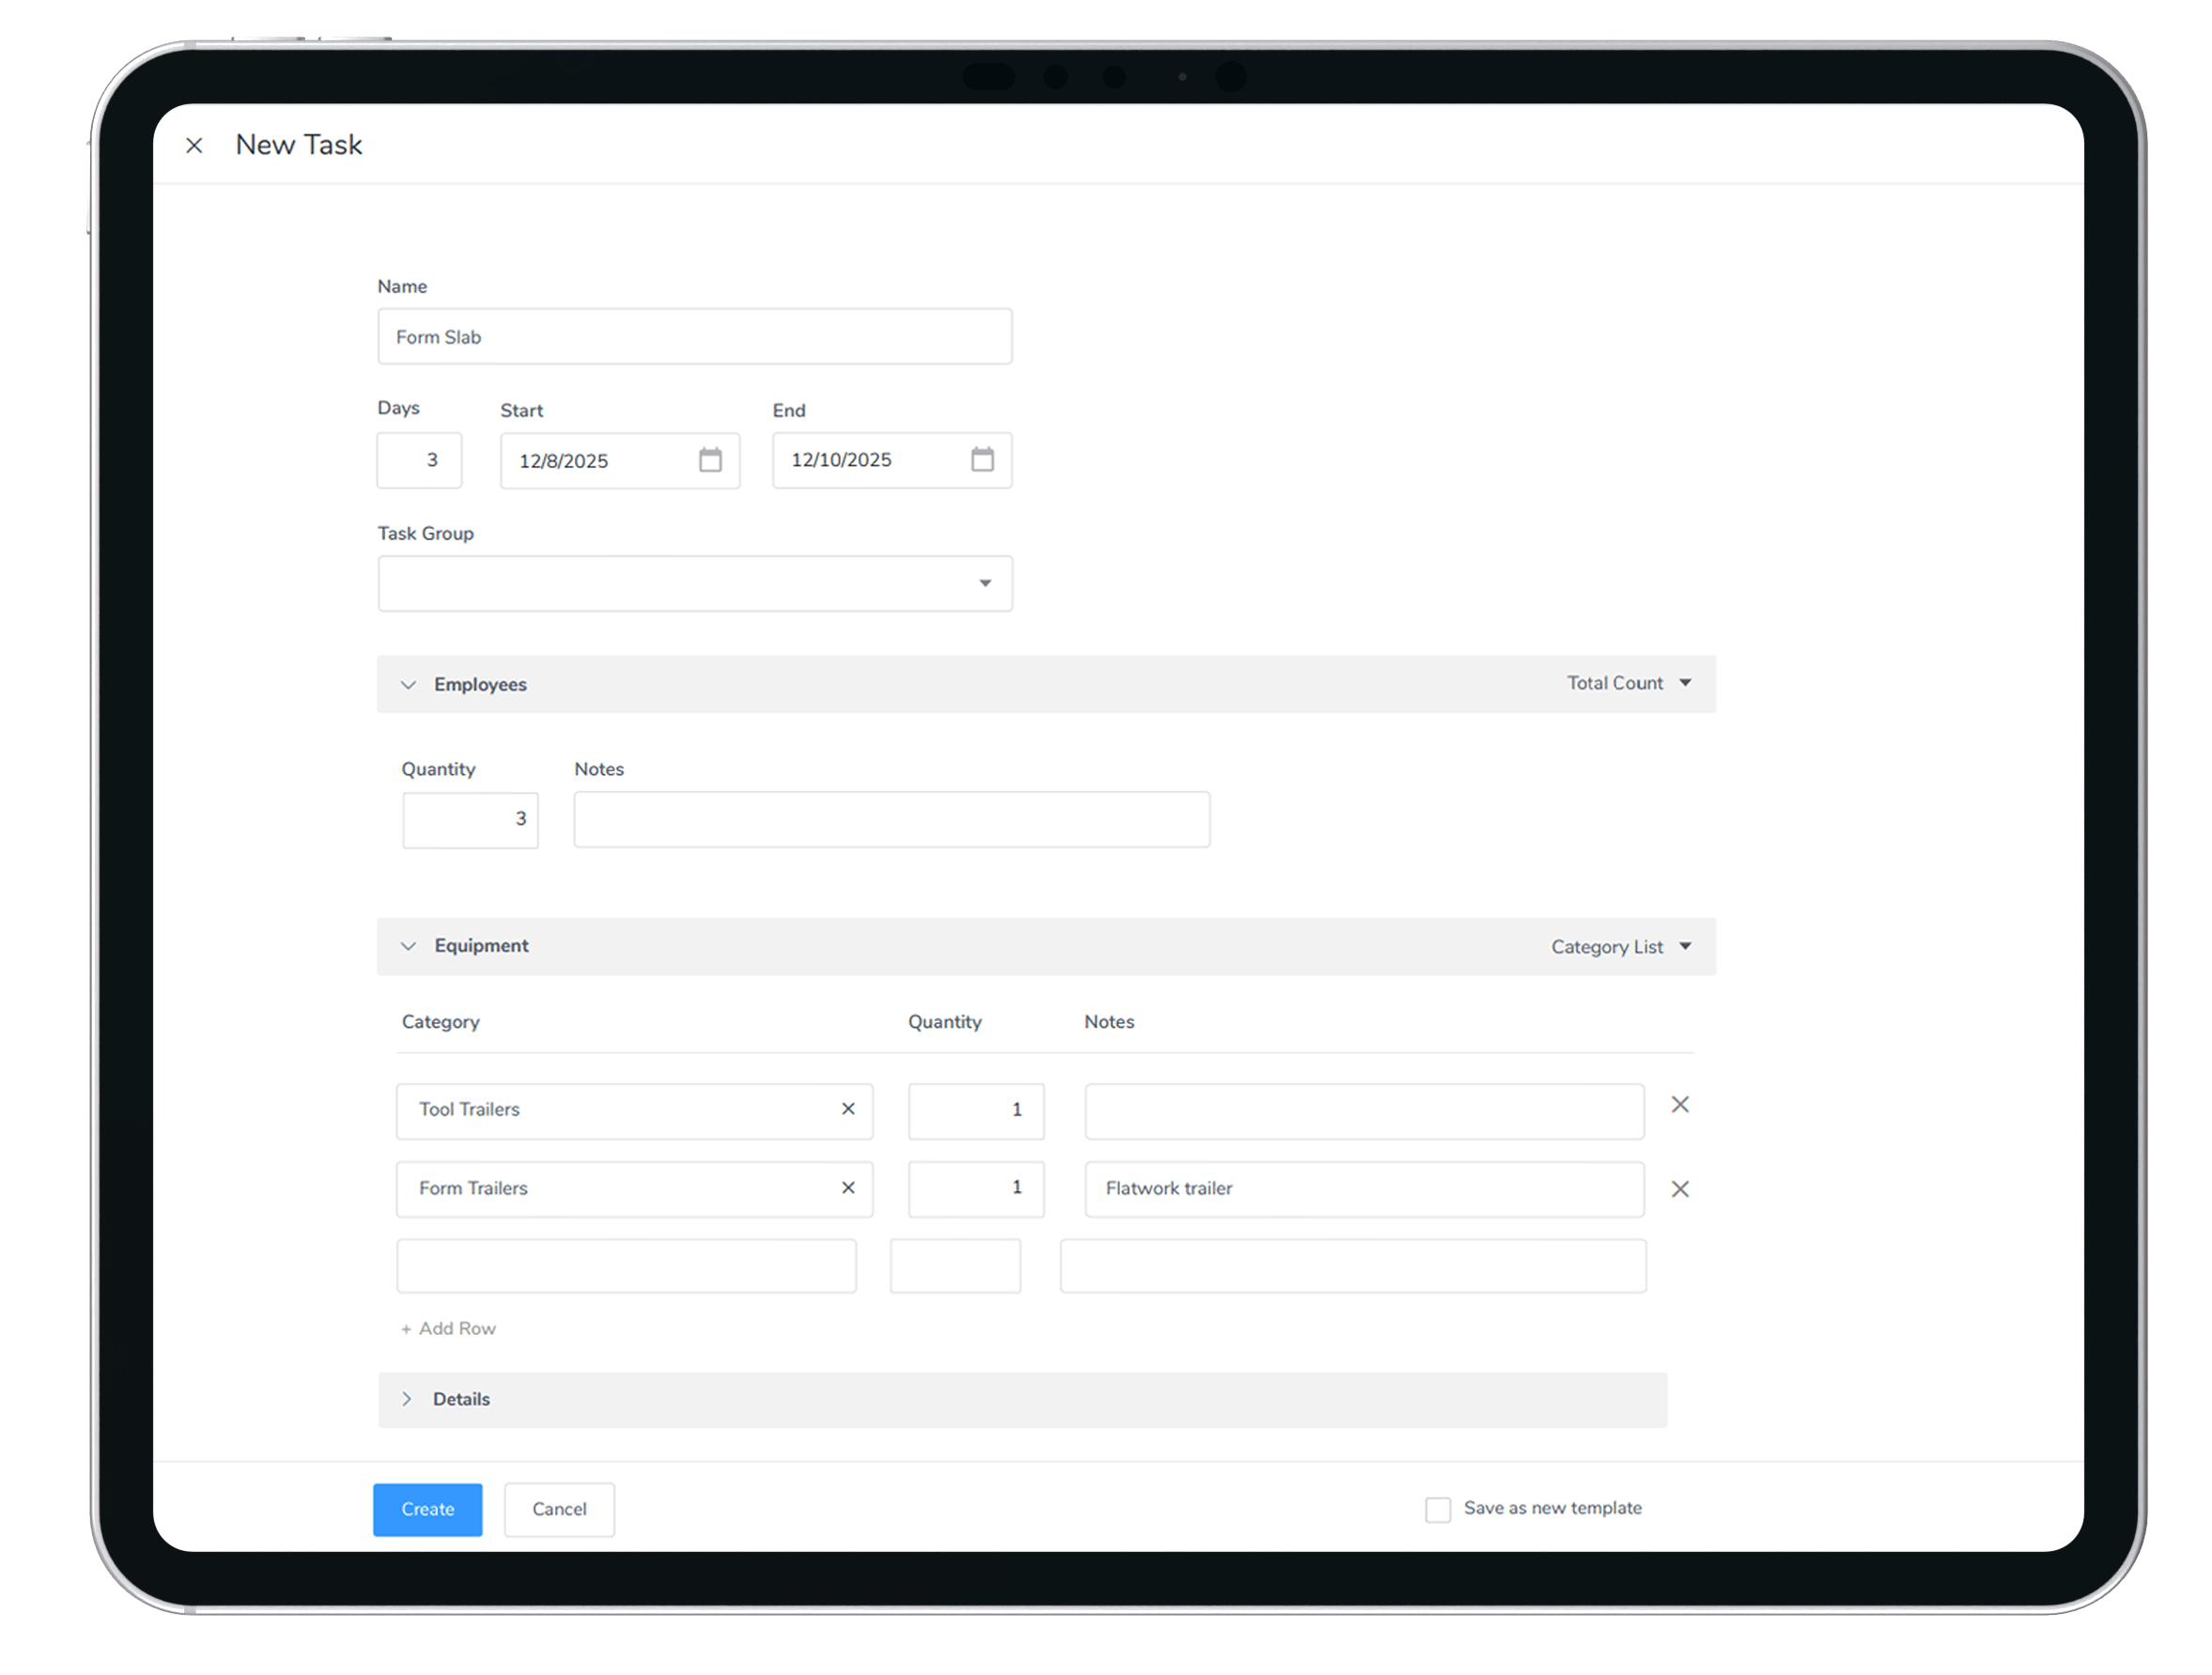Open the Task Group dropdown

(x=985, y=583)
